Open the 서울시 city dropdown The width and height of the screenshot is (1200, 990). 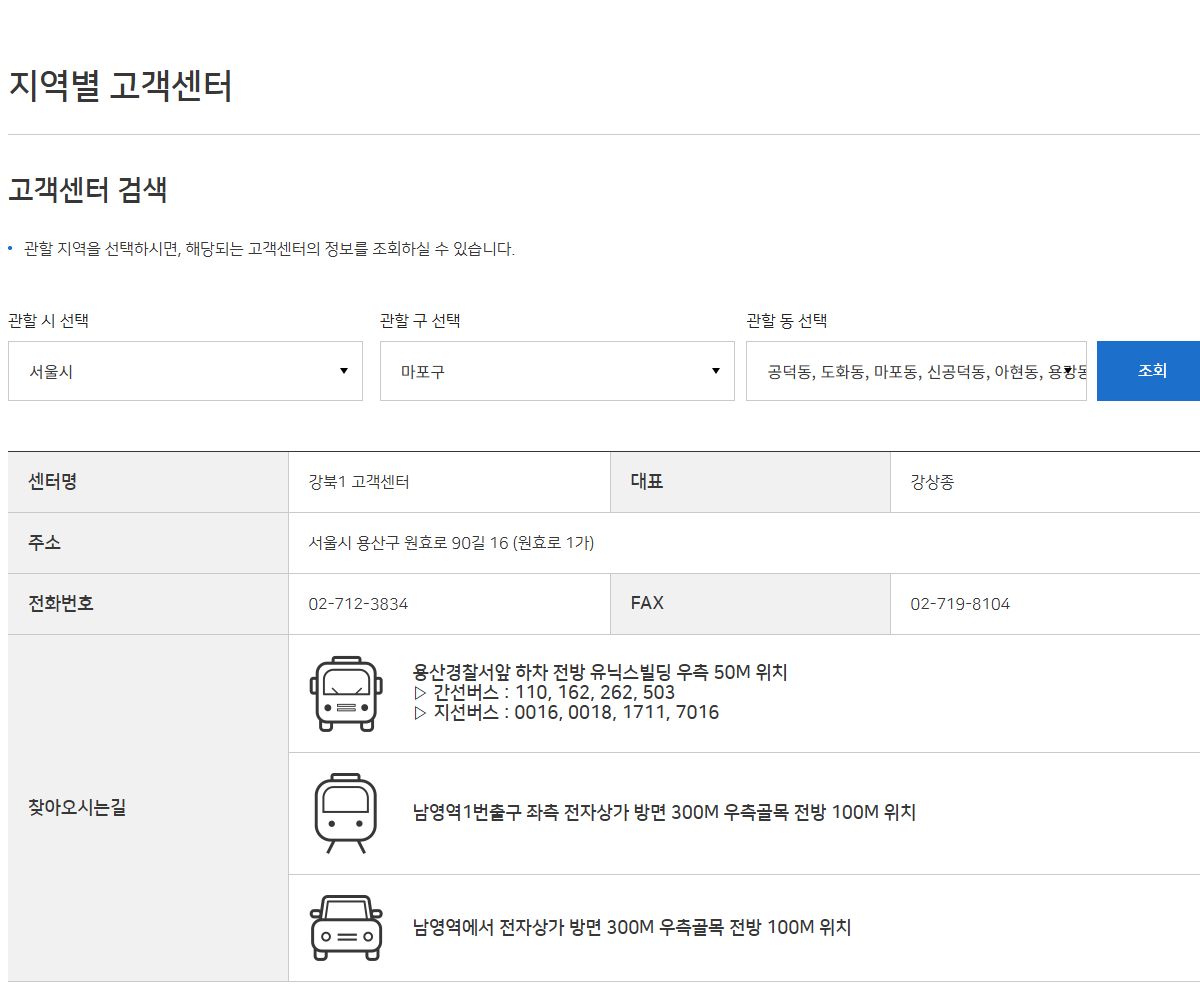[185, 371]
